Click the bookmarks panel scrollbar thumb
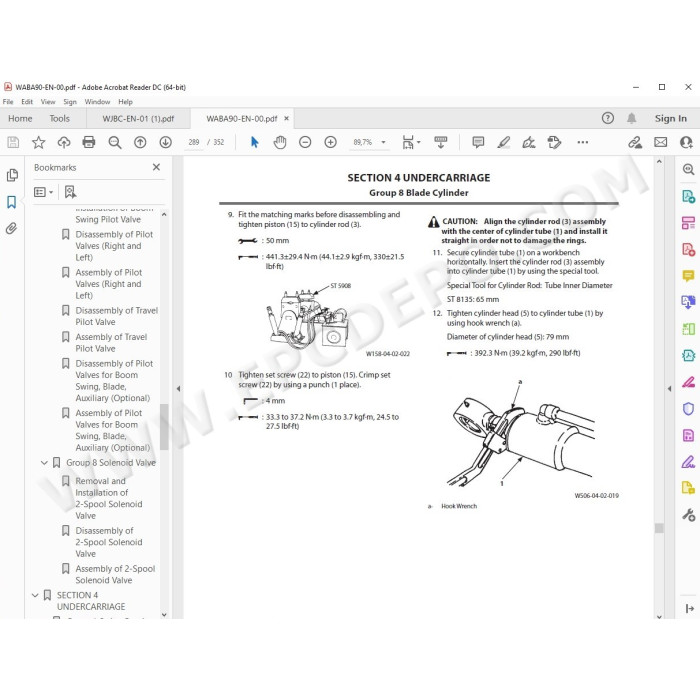700x700 pixels. 164,427
